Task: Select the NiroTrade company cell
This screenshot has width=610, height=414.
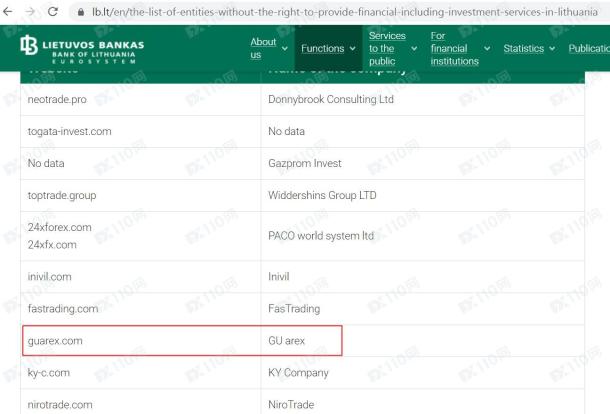Action: coord(422,402)
